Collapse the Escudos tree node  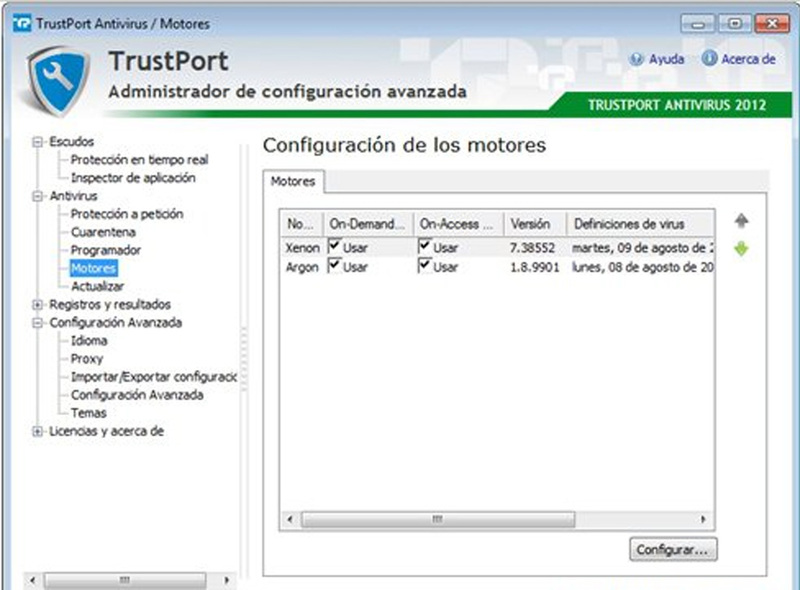tap(37, 142)
